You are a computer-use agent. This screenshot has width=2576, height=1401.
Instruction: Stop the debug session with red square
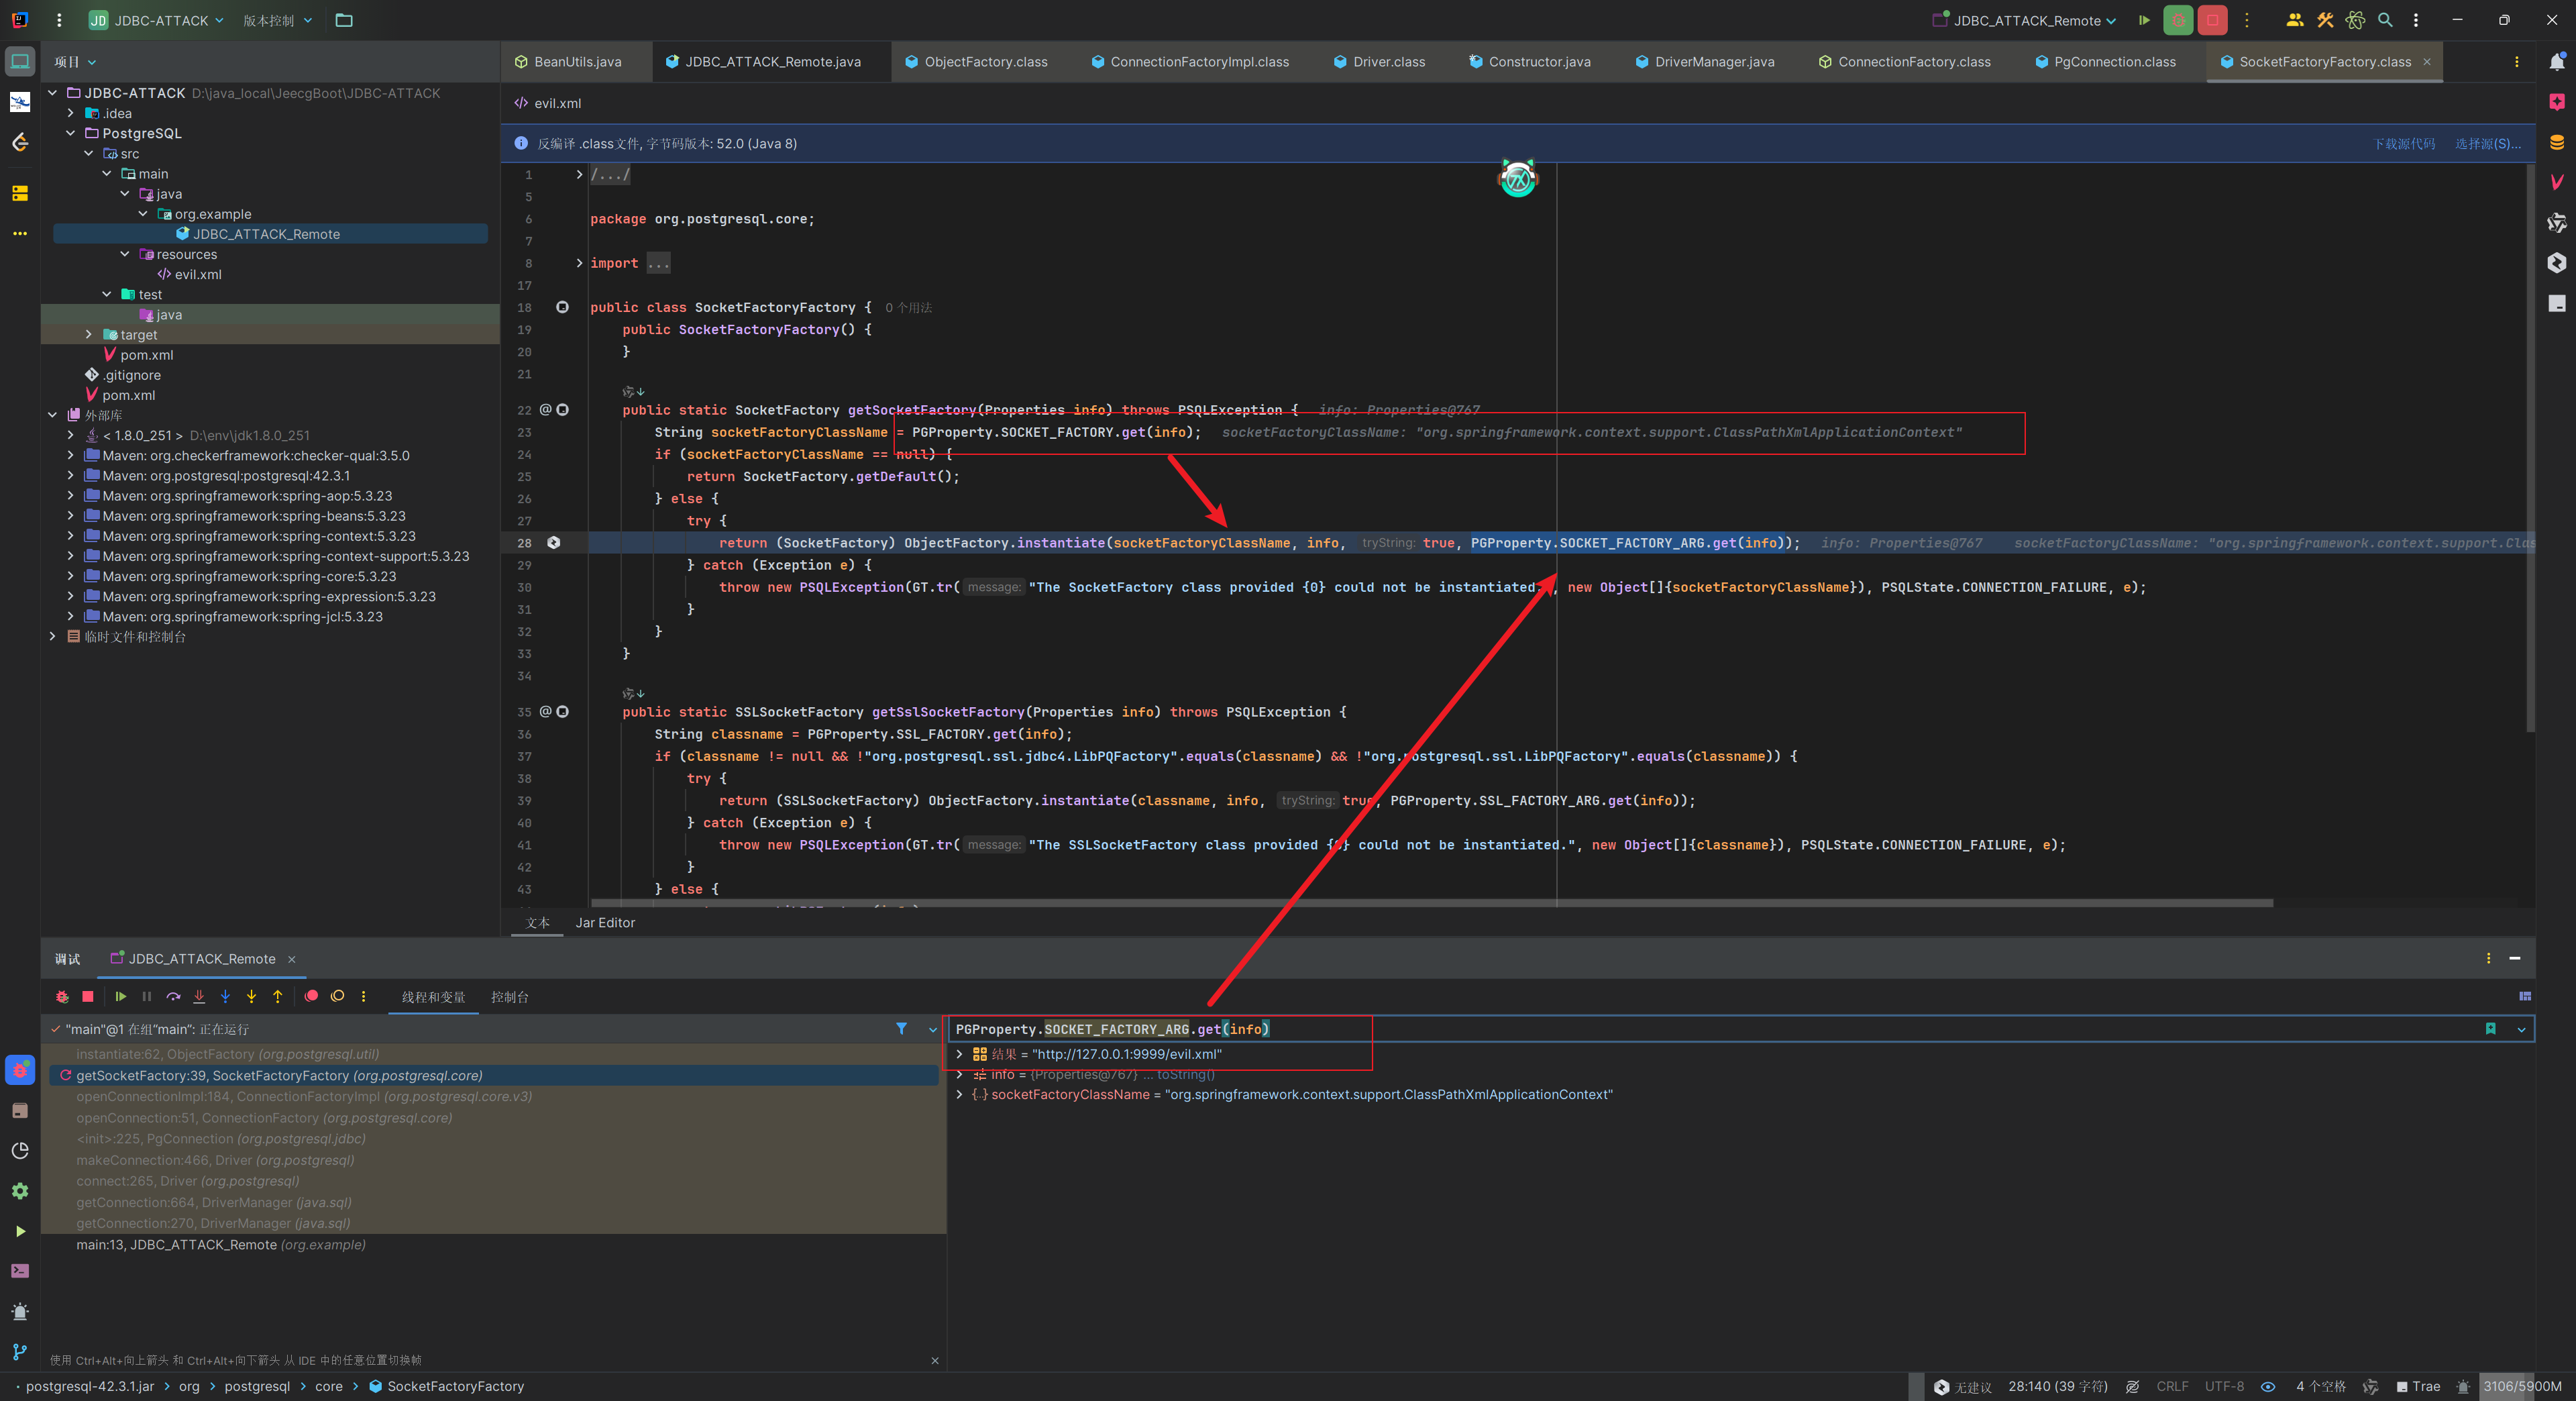pos(88,997)
